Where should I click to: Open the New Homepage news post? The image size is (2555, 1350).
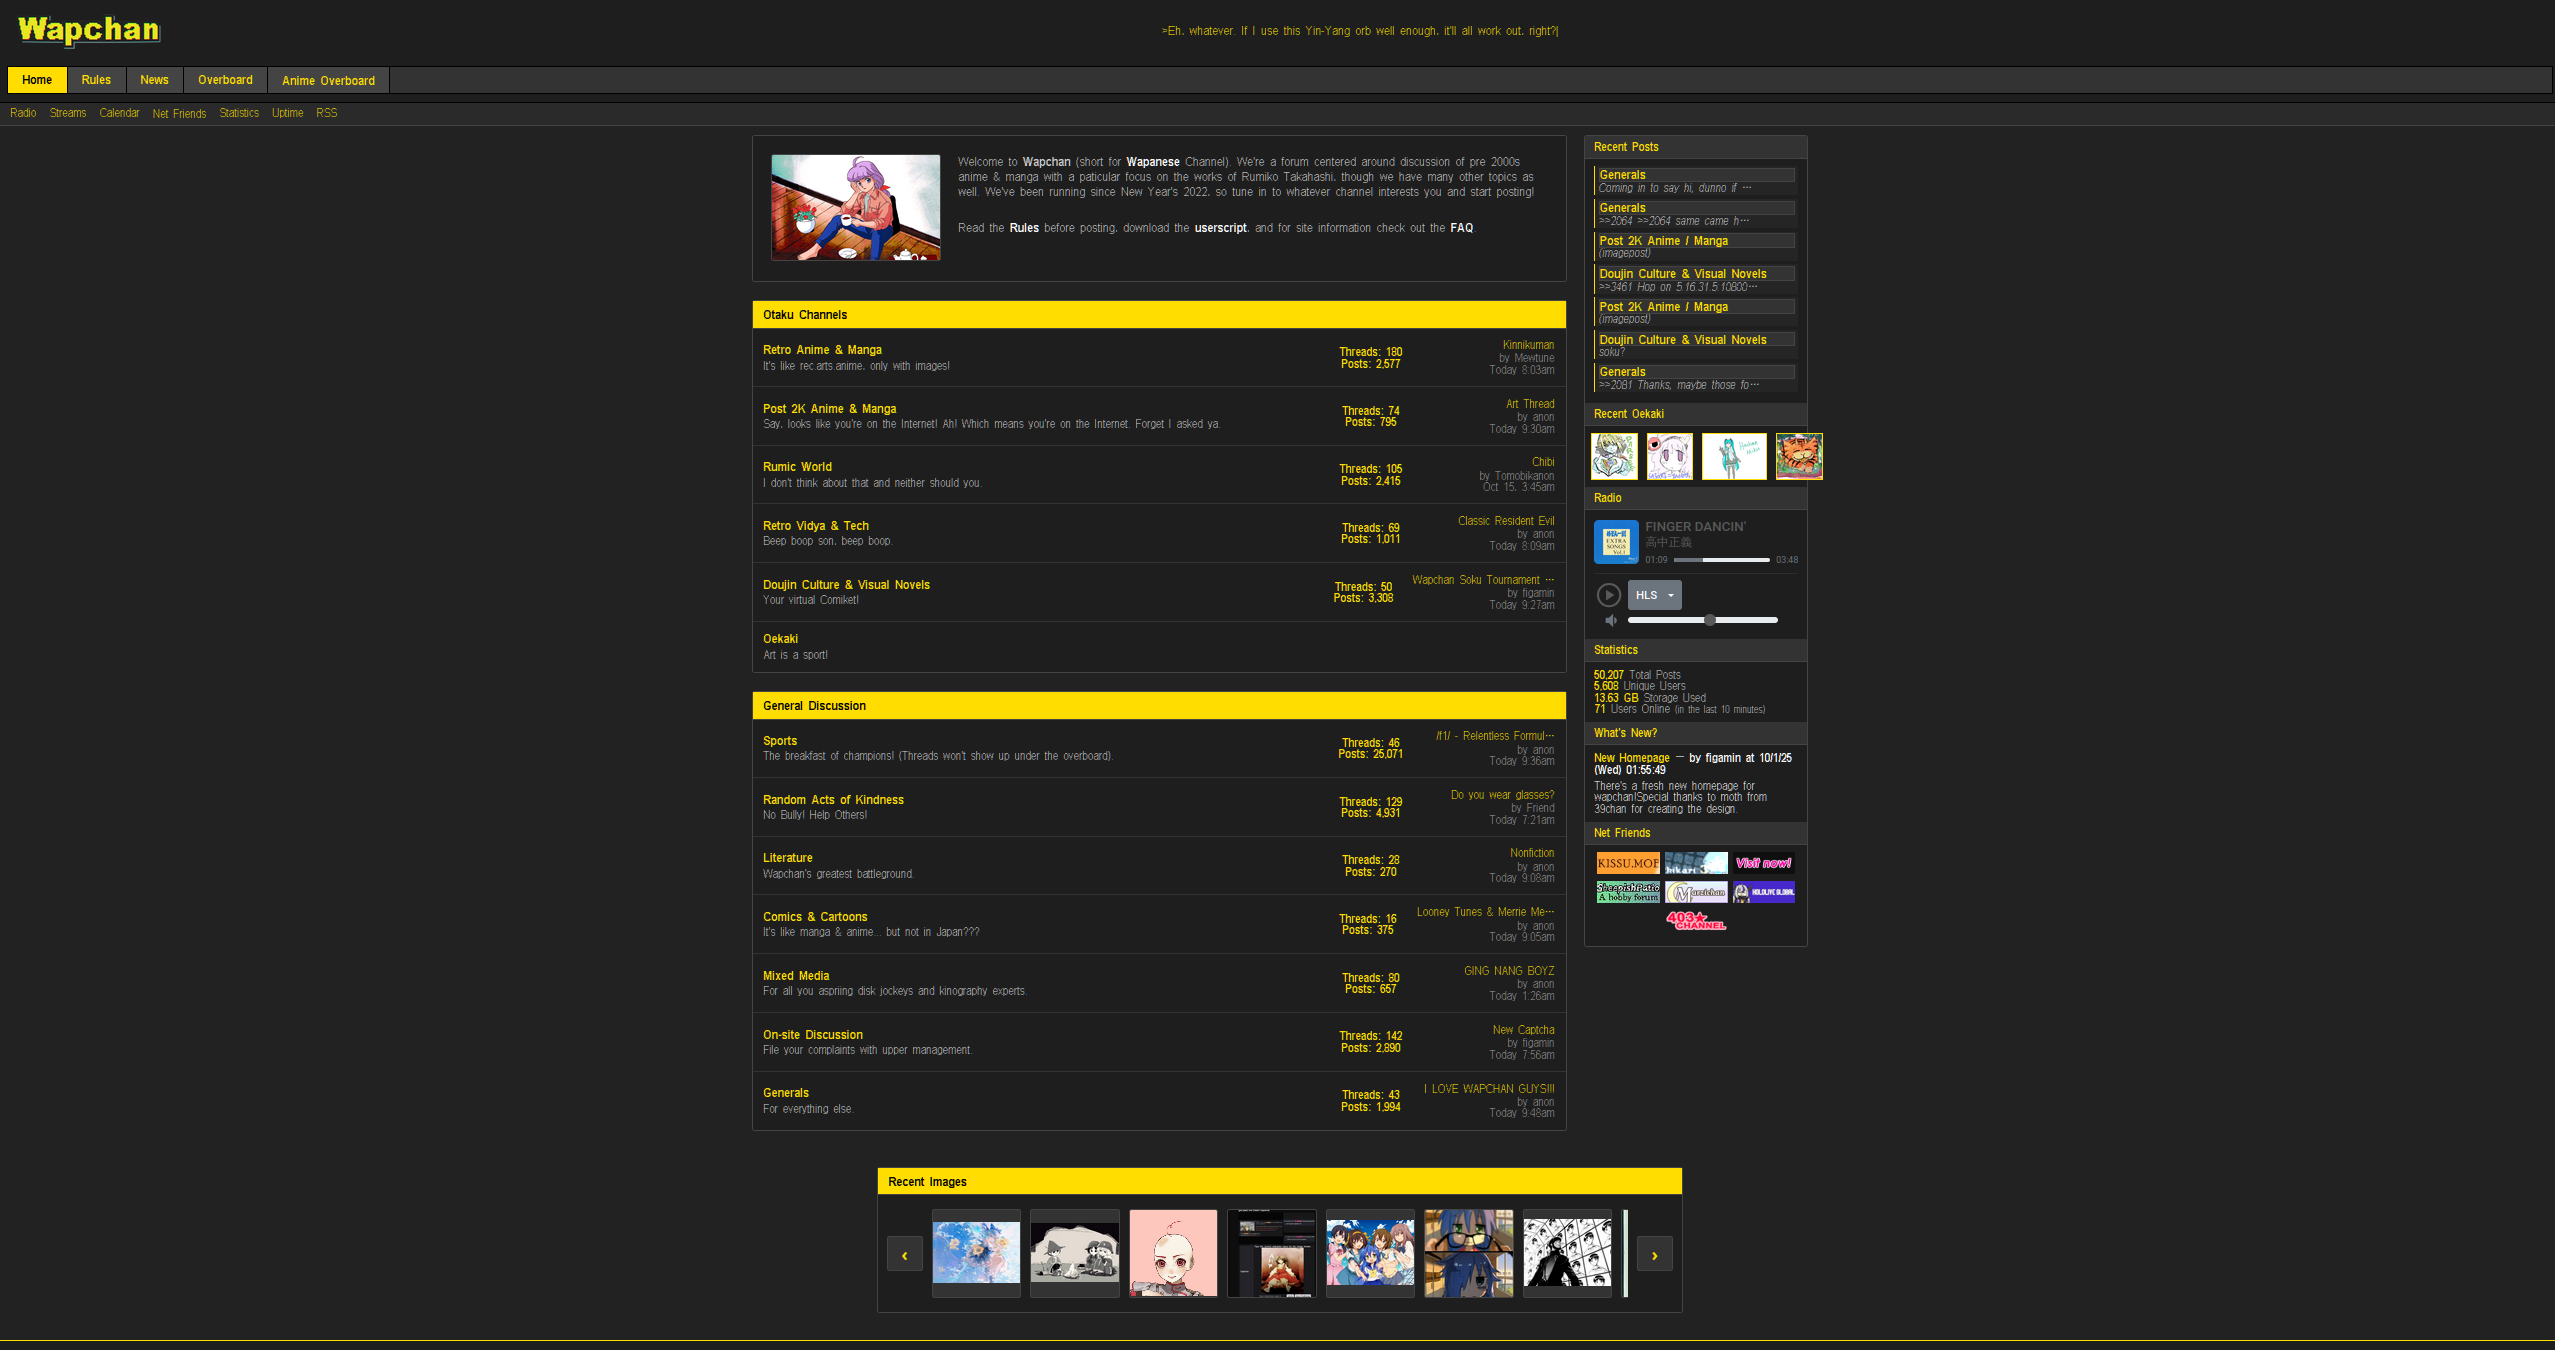pos(1631,758)
